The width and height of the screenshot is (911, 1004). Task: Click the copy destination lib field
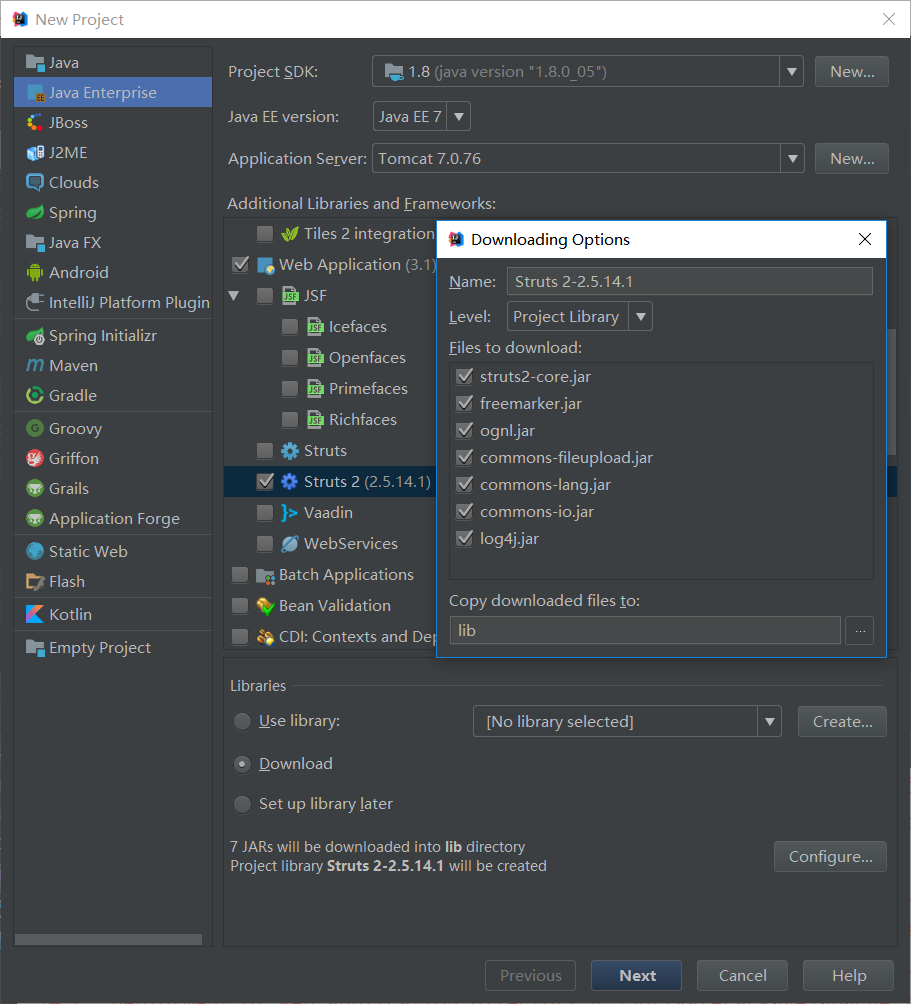tap(645, 631)
